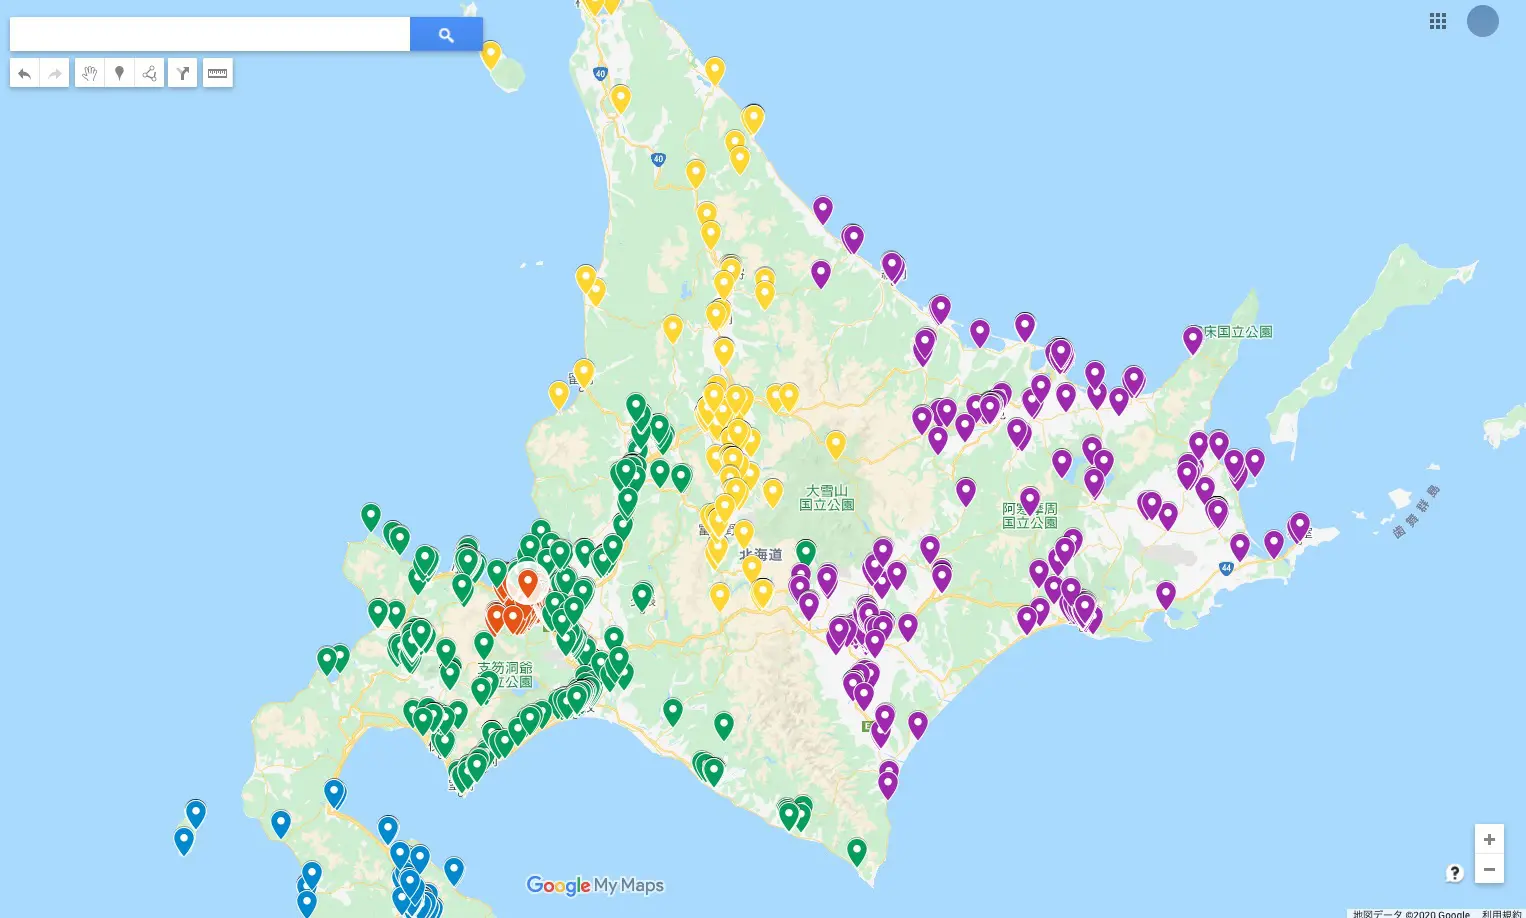Zoom in with the plus button
This screenshot has height=918, width=1526.
(1489, 839)
